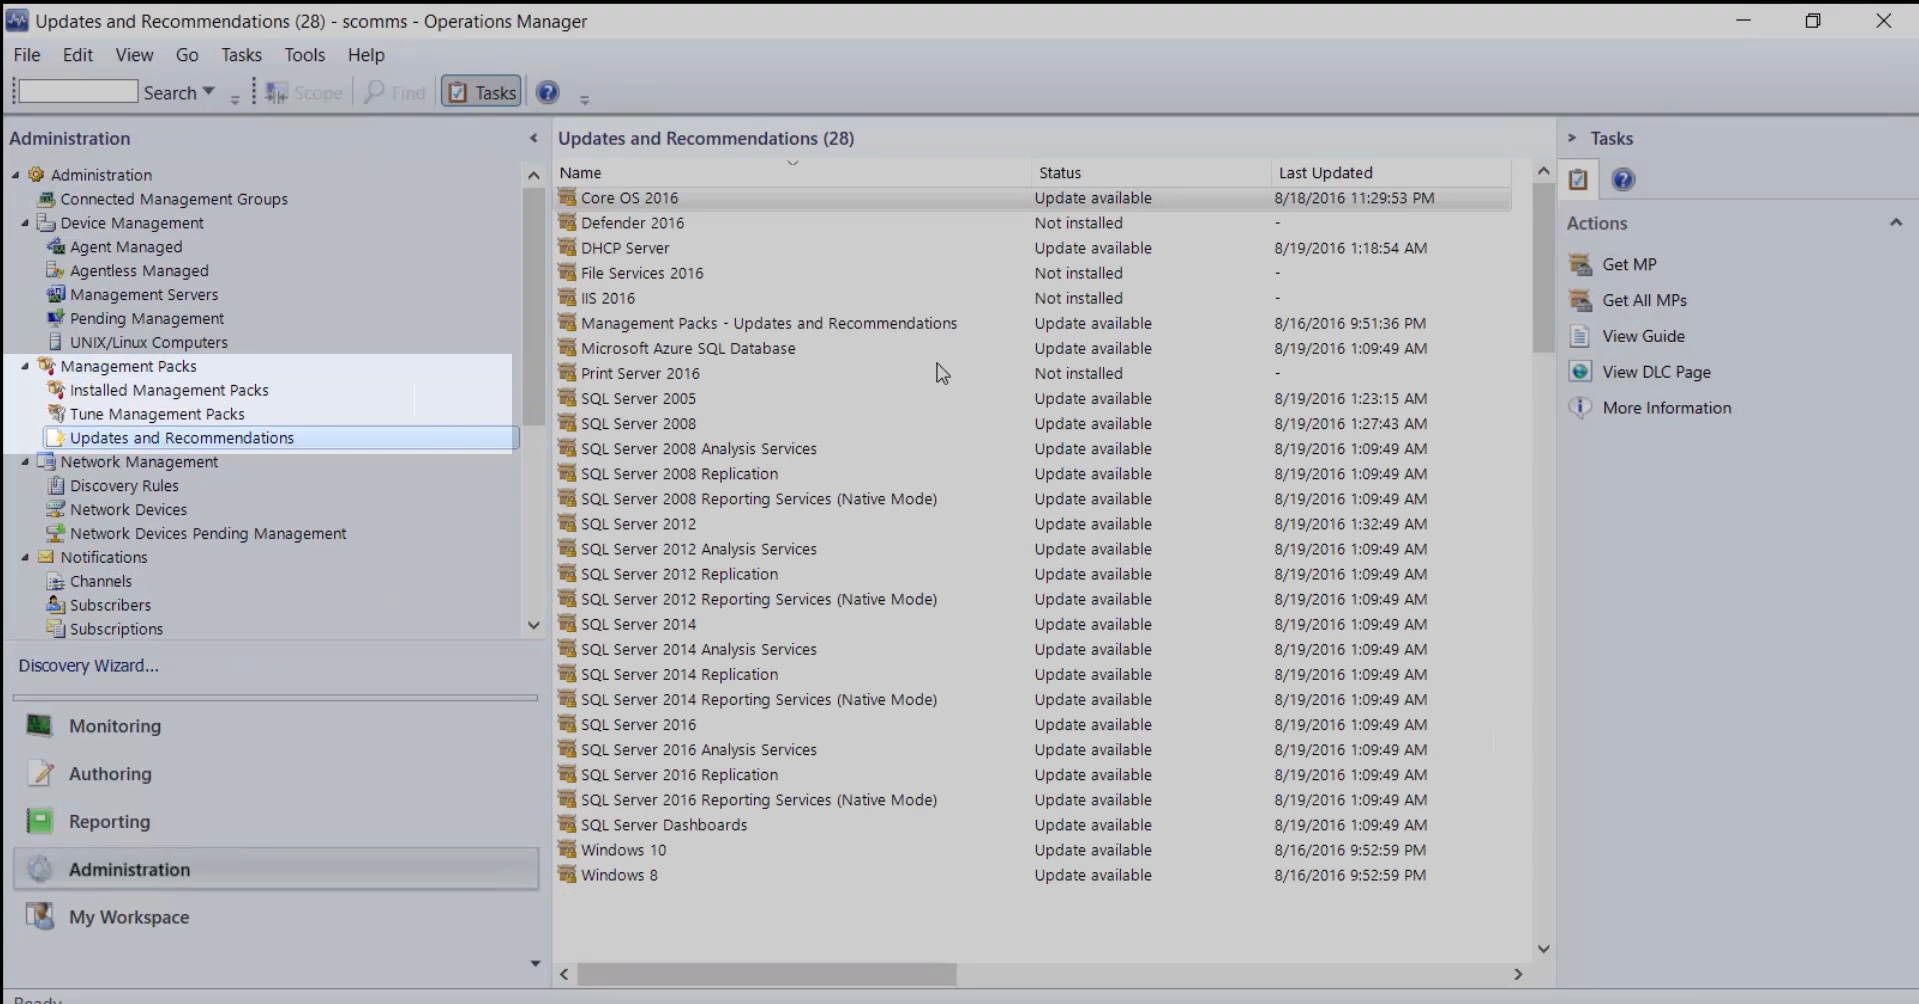Click the Scope toolbar button
1919x1004 pixels.
(304, 93)
